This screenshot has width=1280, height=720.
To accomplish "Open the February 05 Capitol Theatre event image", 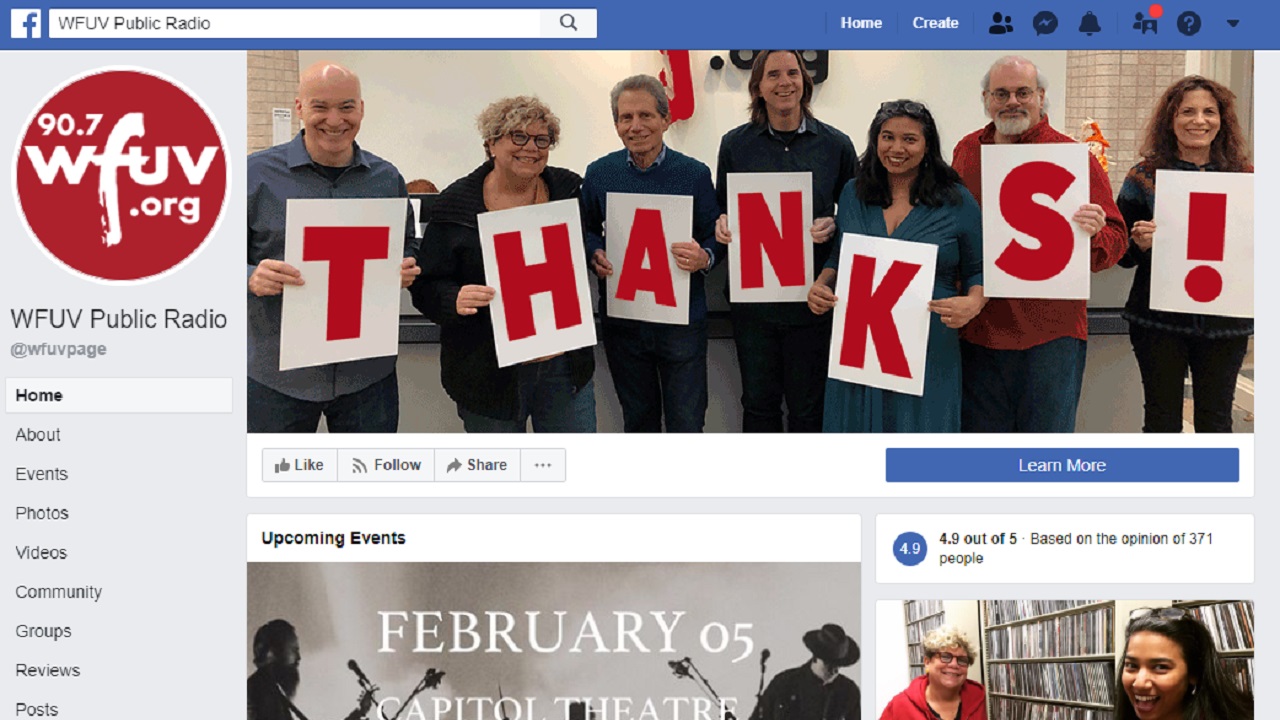I will click(x=554, y=641).
